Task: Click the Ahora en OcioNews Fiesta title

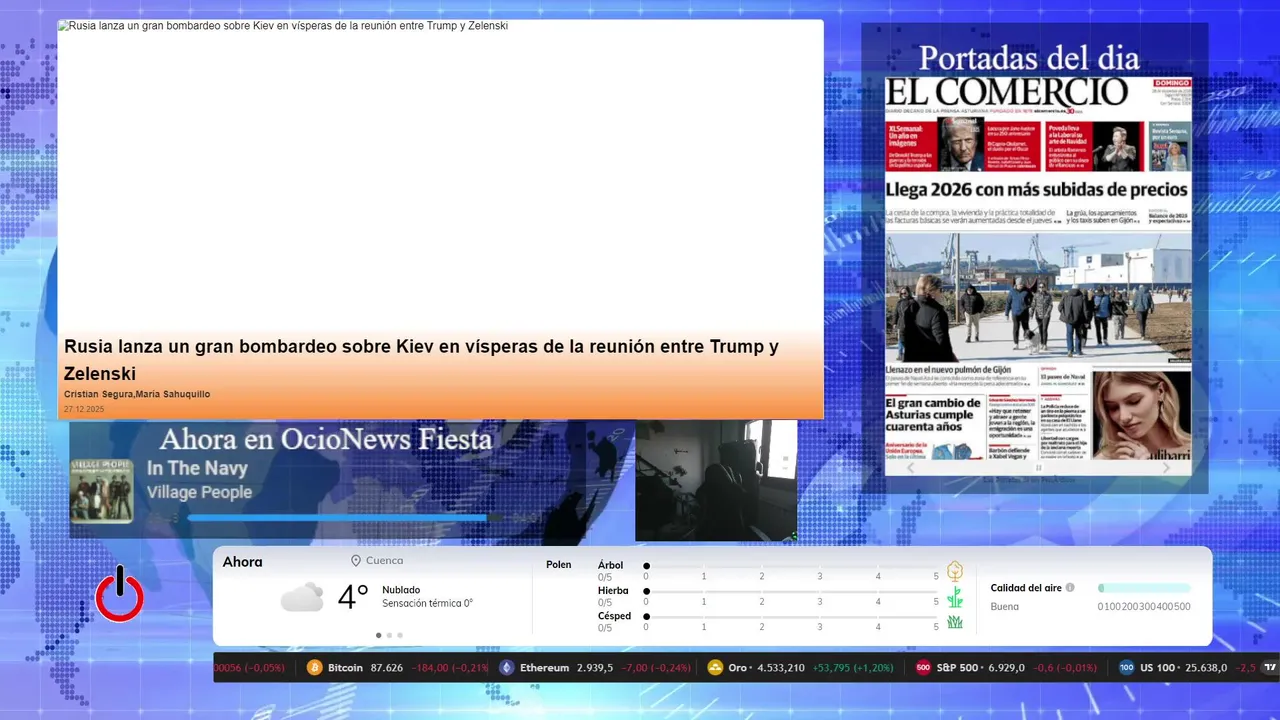Action: [x=326, y=439]
